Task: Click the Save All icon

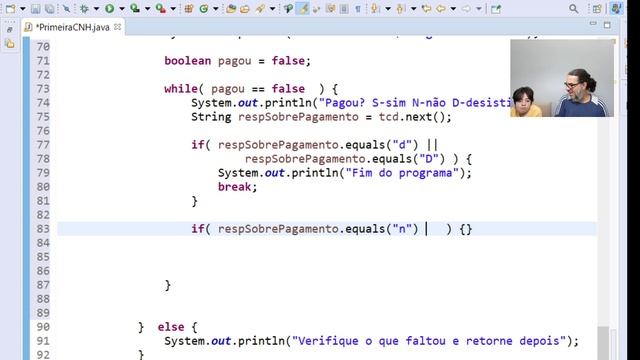Action: [49, 9]
